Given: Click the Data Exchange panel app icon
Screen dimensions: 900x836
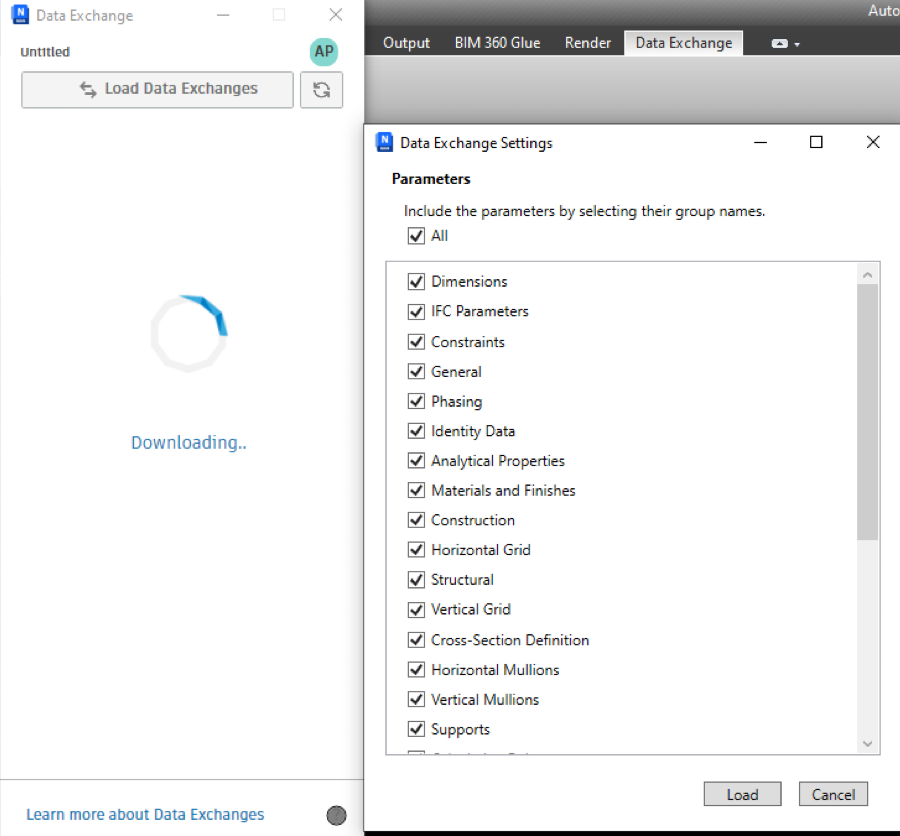Looking at the screenshot, I should click(20, 14).
